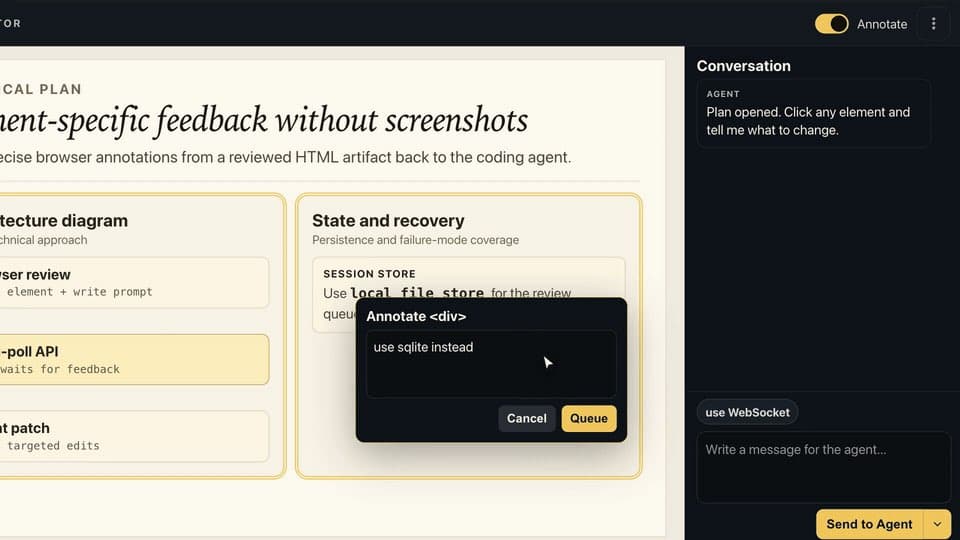The image size is (960, 540).
Task: Click the 'Annotate <div>' popup title
Action: (x=416, y=316)
